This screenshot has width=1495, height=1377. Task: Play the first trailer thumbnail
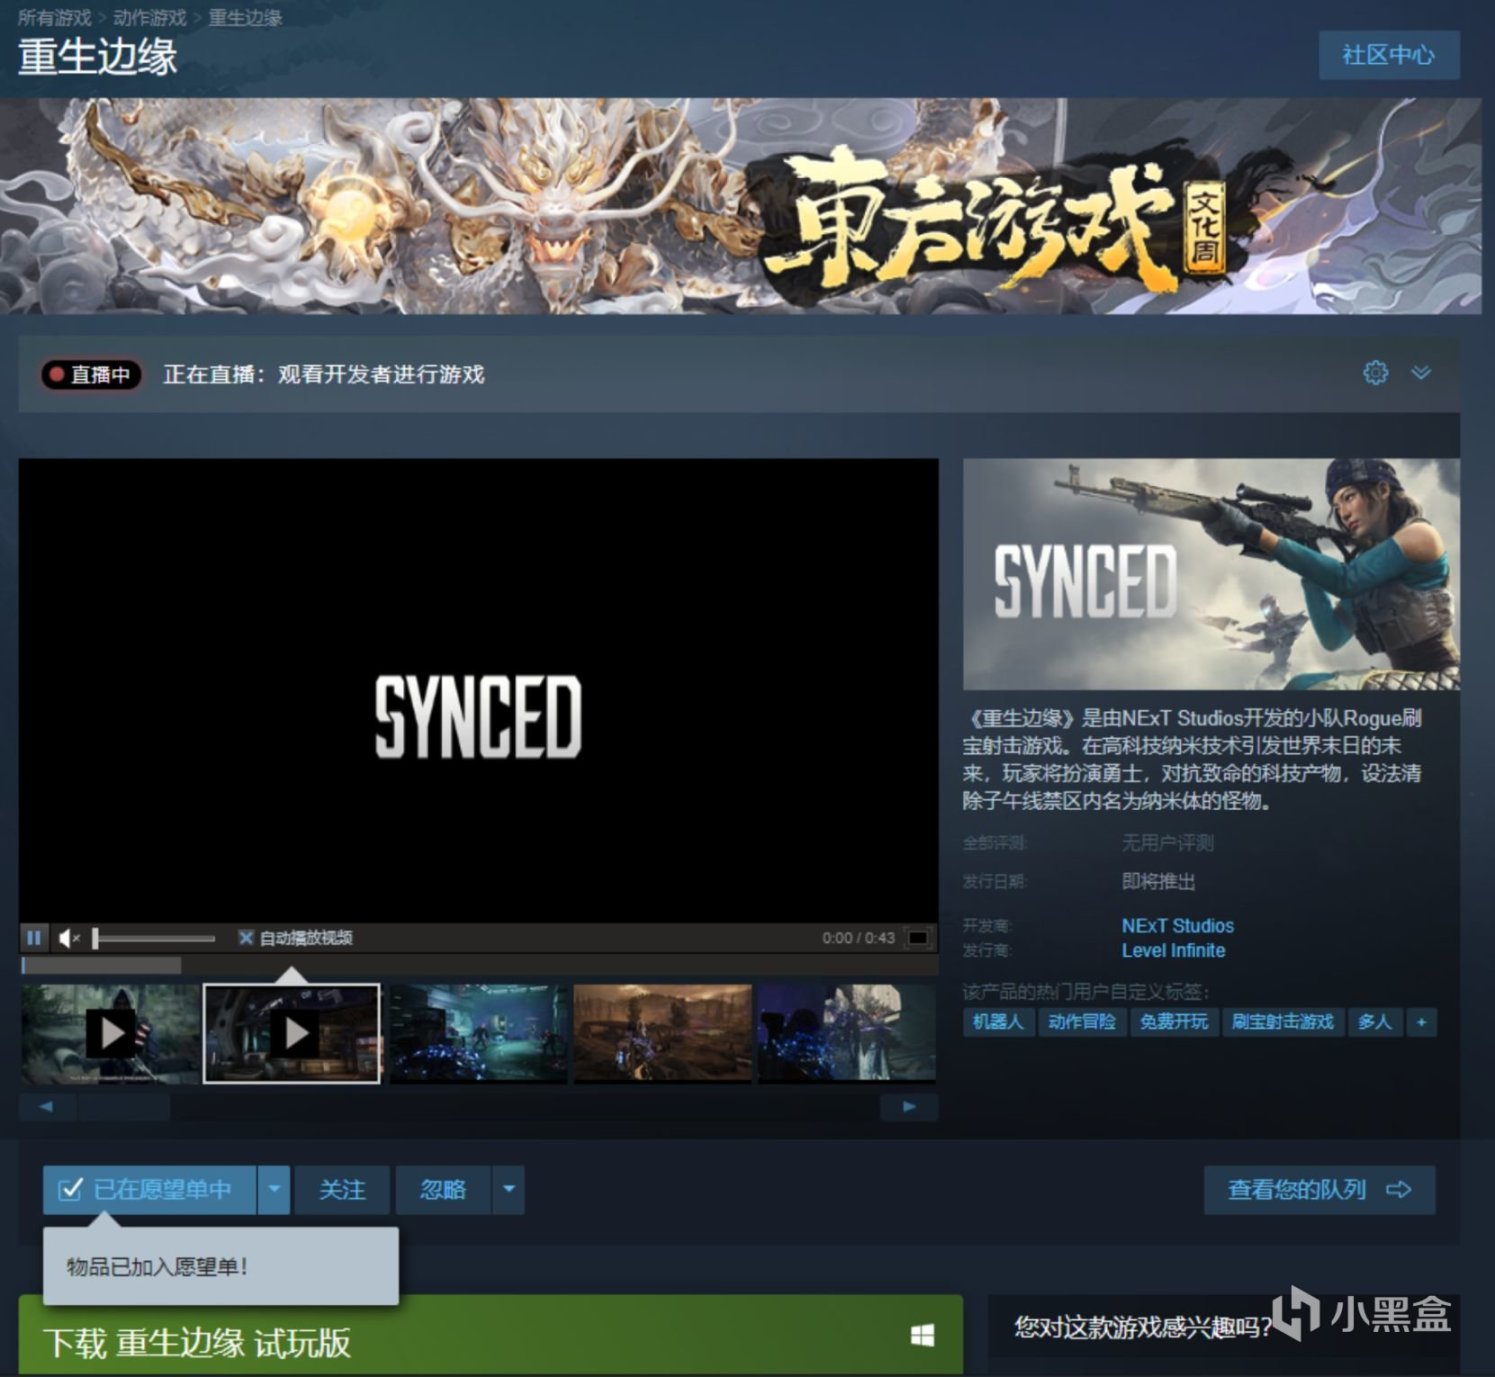pyautogui.click(x=110, y=1033)
